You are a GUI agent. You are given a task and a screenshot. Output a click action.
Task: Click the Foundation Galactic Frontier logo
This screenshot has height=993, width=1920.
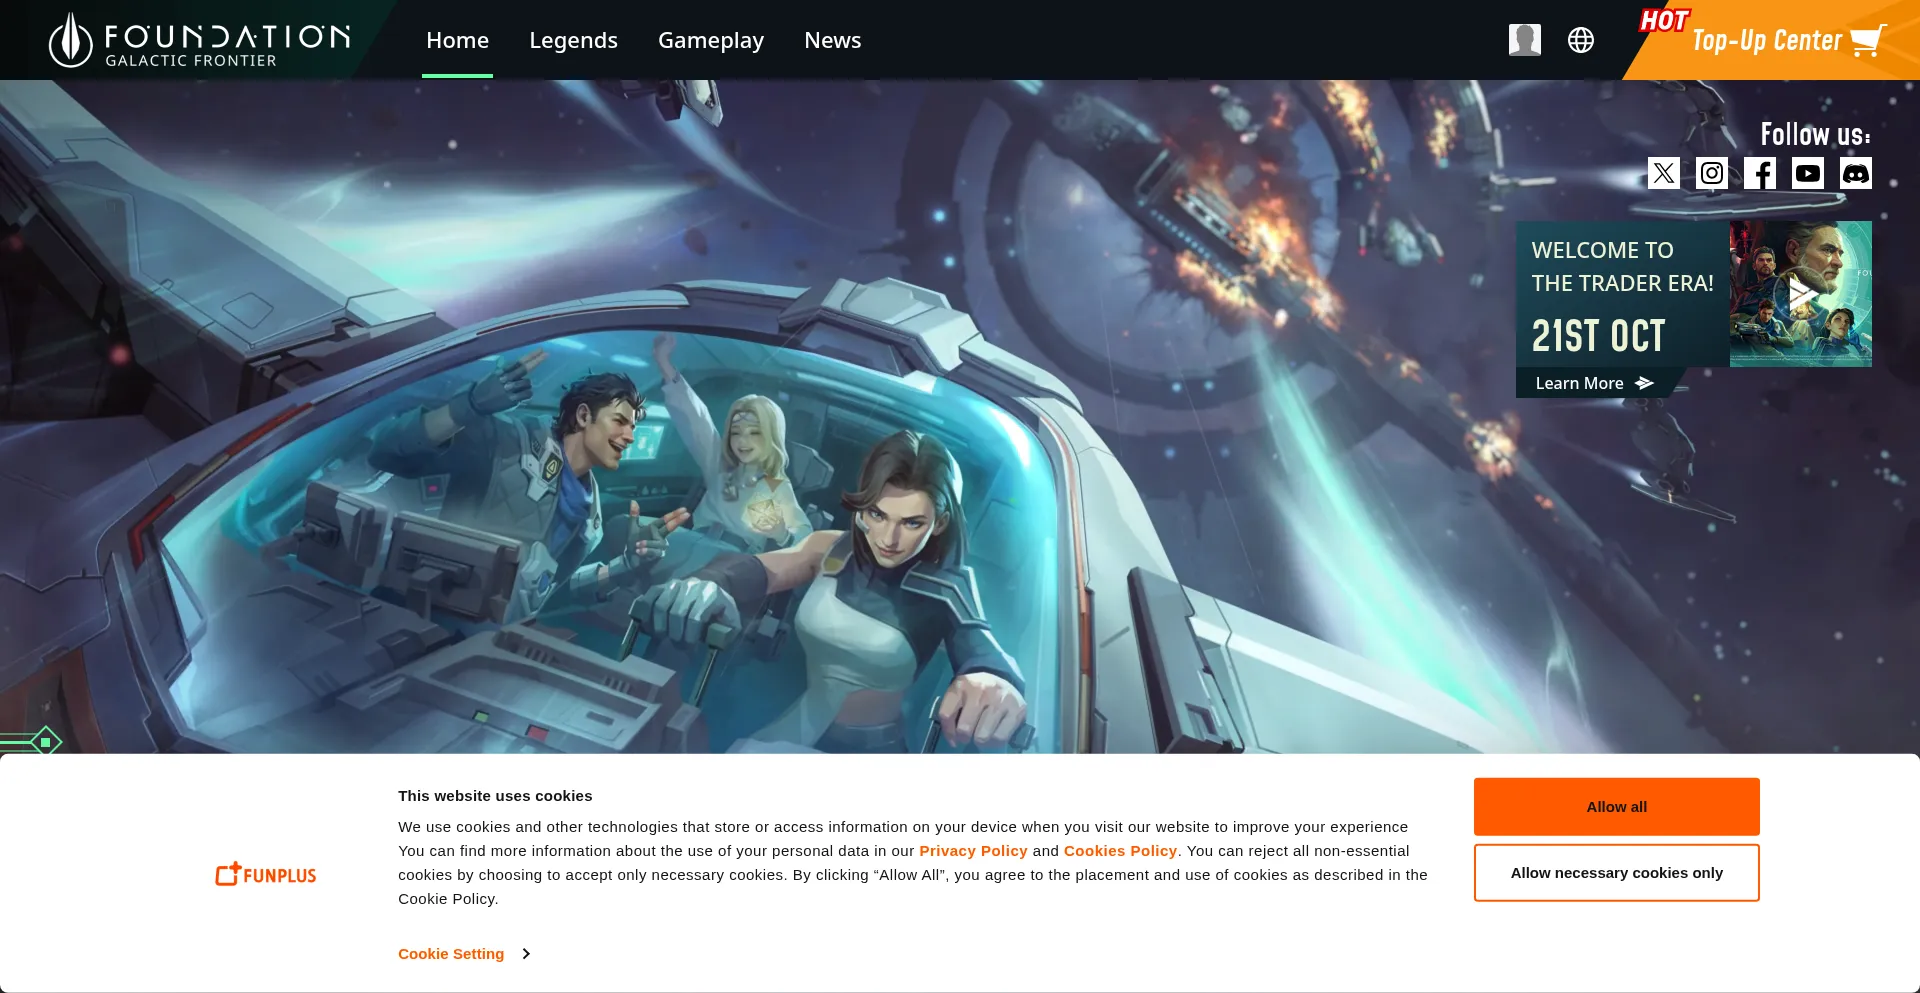tap(199, 40)
